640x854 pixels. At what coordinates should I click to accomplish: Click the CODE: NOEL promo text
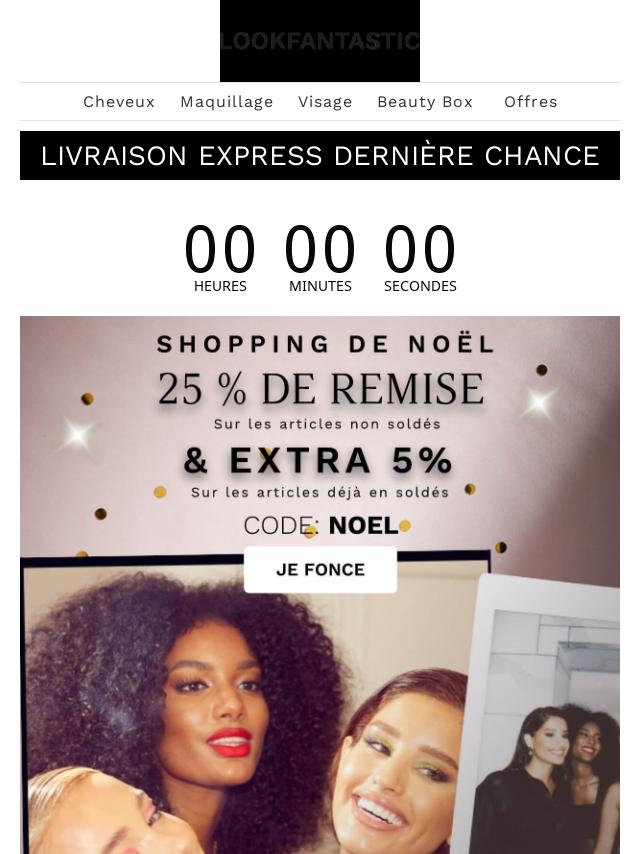pos(321,526)
